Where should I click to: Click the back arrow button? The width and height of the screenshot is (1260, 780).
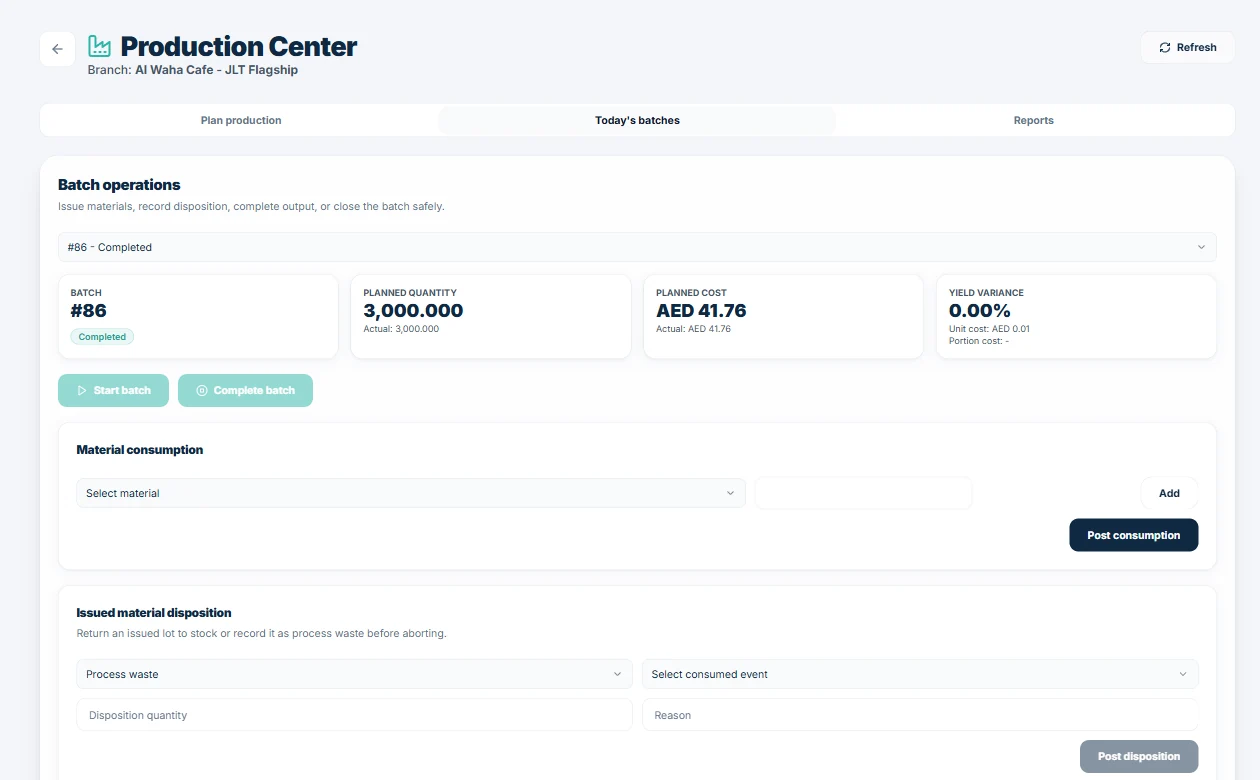point(57,49)
